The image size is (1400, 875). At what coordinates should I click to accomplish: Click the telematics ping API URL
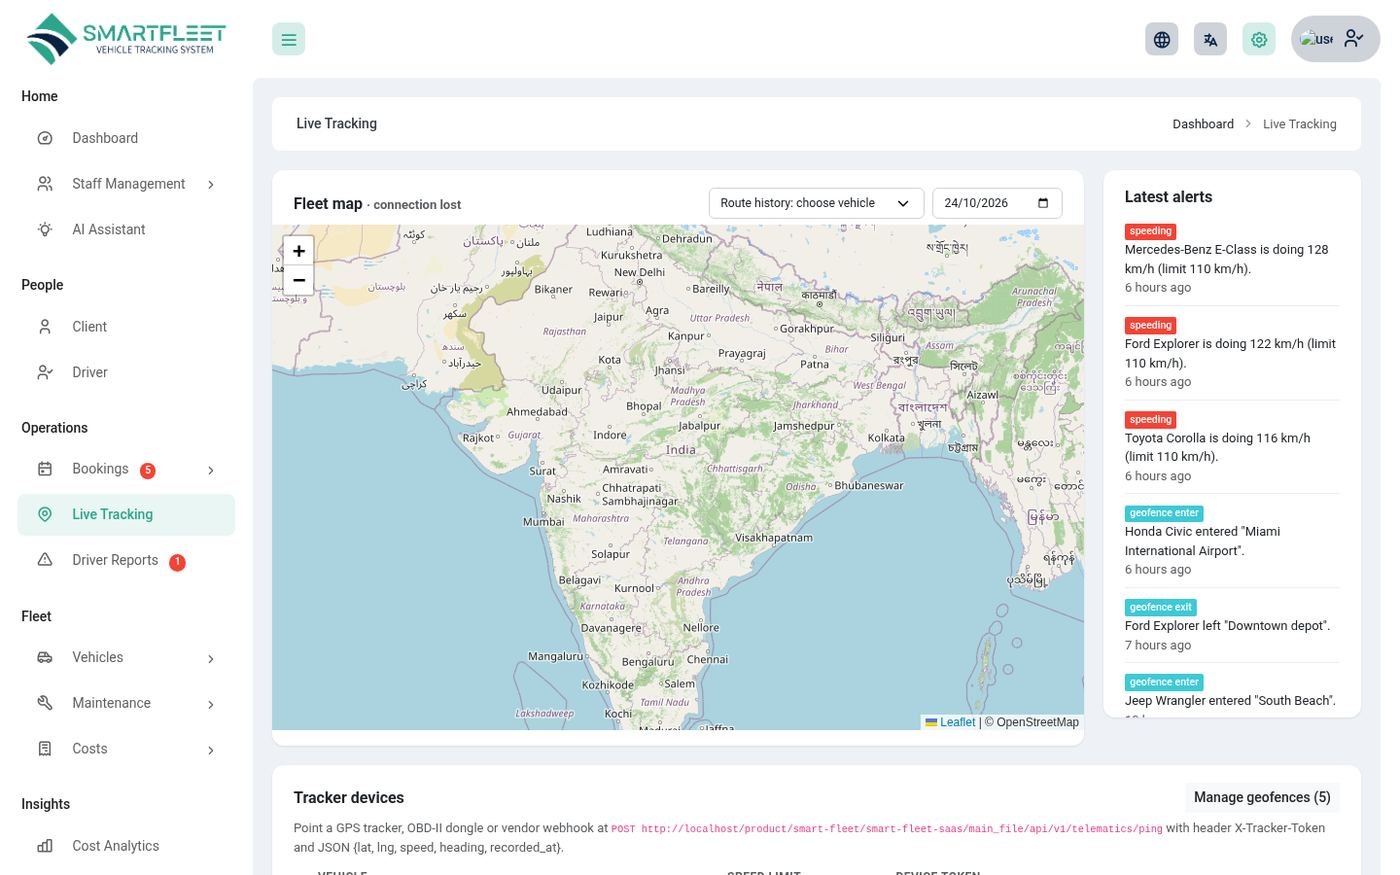pos(887,829)
